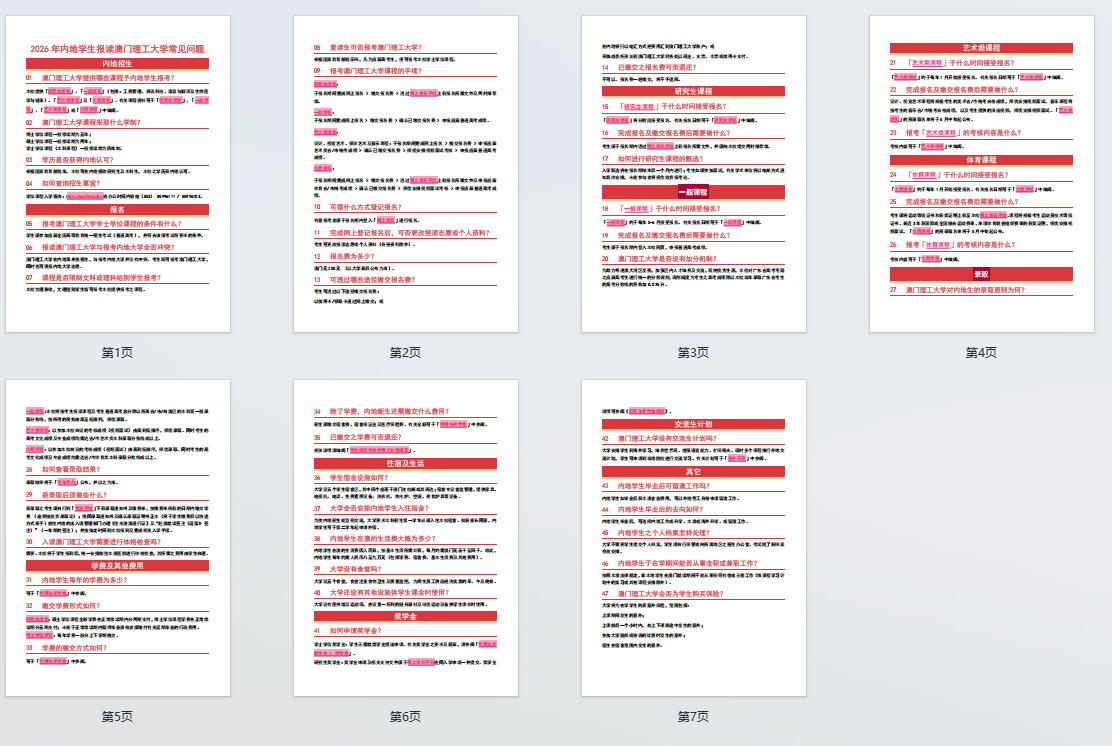The image size is (1112, 746).
Task: Click the 第1页 page label
Action: [117, 353]
